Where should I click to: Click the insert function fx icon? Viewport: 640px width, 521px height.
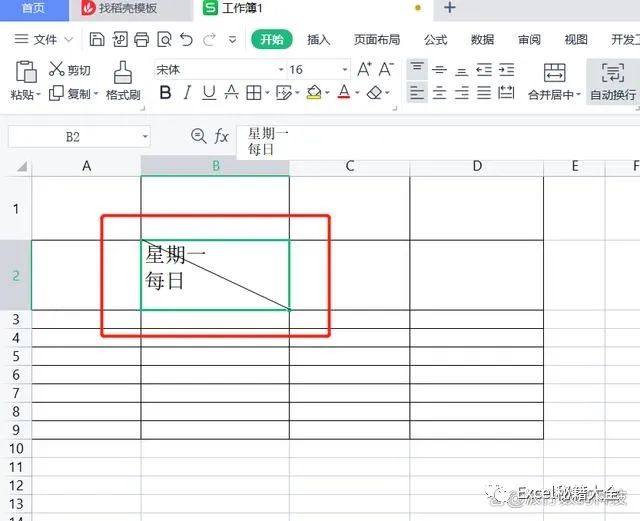point(222,136)
